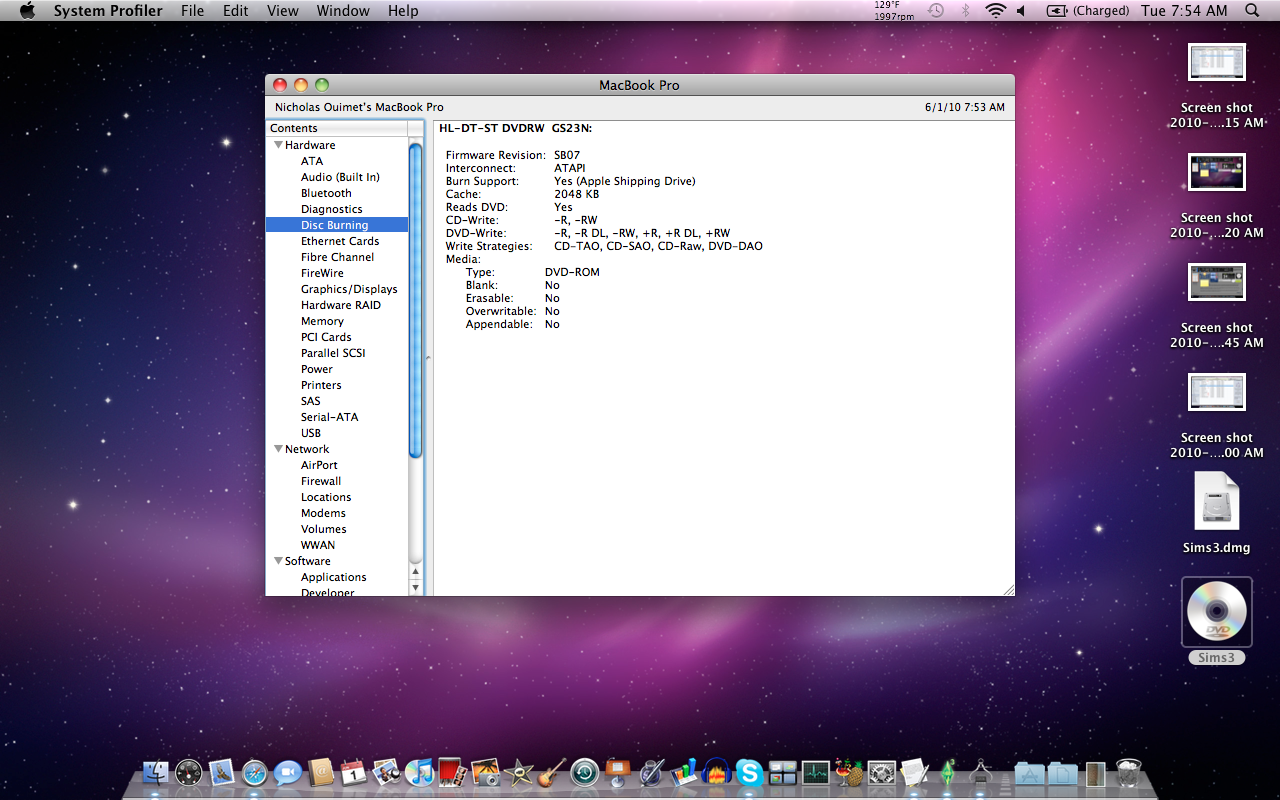This screenshot has width=1280, height=800.
Task: Open the Edit menu
Action: point(236,11)
